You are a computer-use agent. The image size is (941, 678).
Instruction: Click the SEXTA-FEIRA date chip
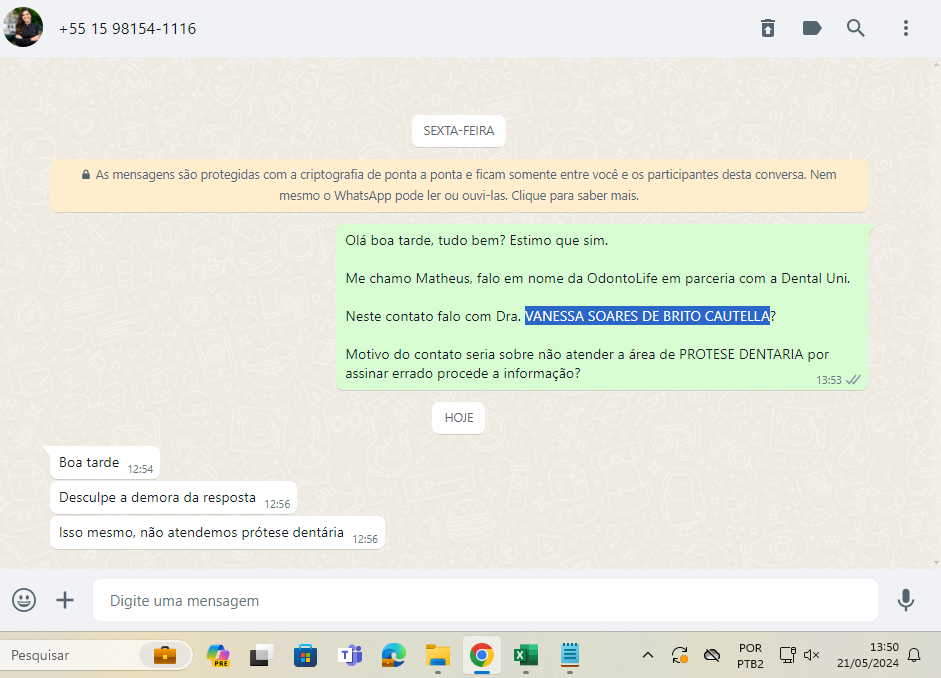[x=458, y=131]
